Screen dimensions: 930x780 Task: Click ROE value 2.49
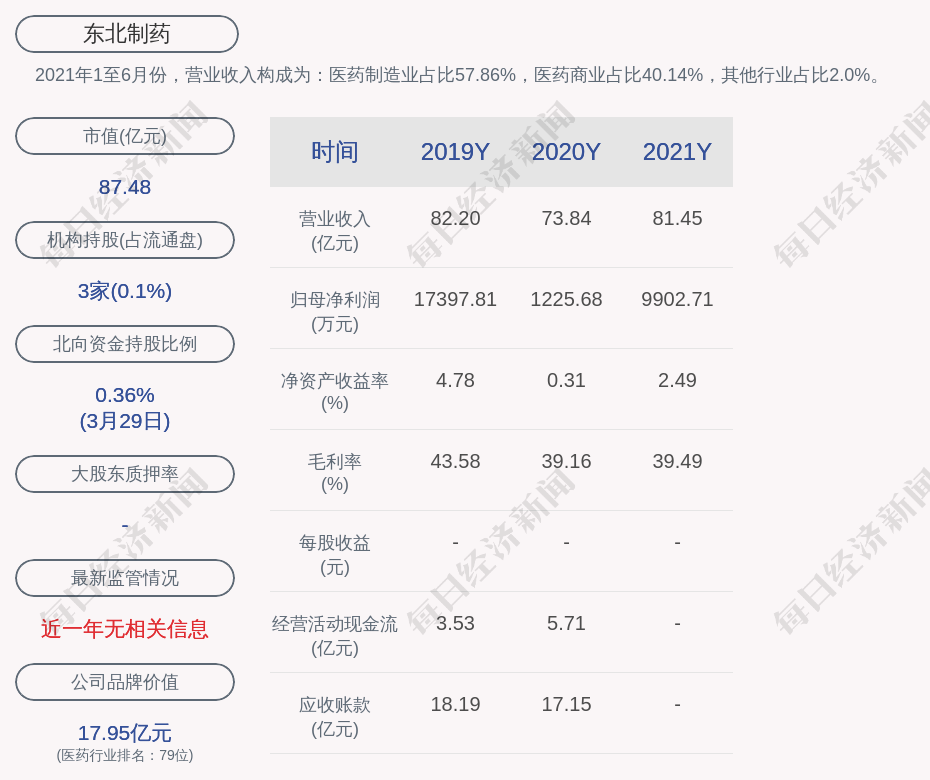677,381
